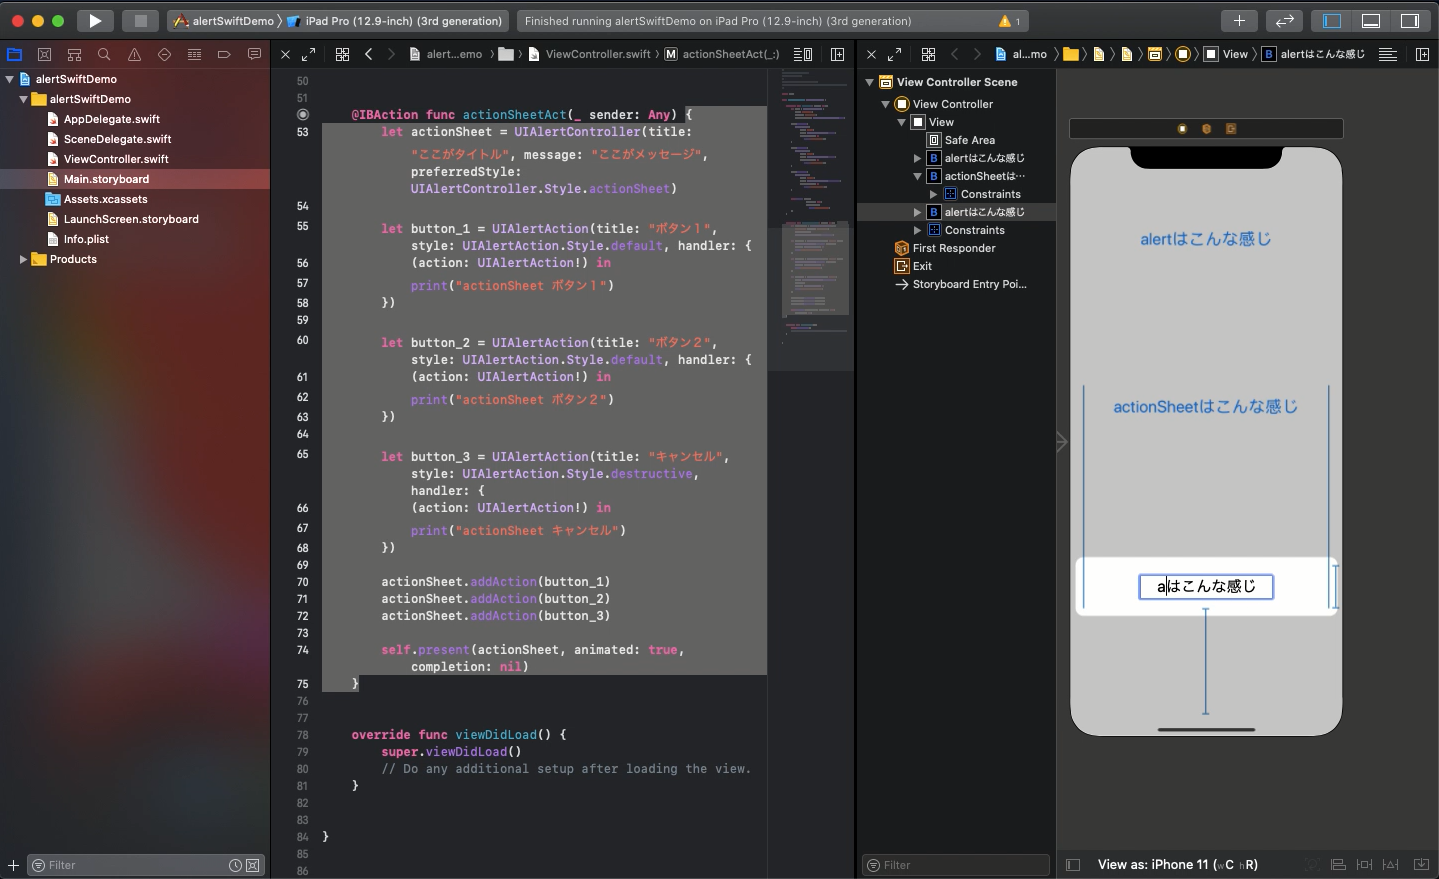Viewport: 1439px width, 879px height.
Task: Open ViewController.swift jump bar item
Action: [590, 54]
